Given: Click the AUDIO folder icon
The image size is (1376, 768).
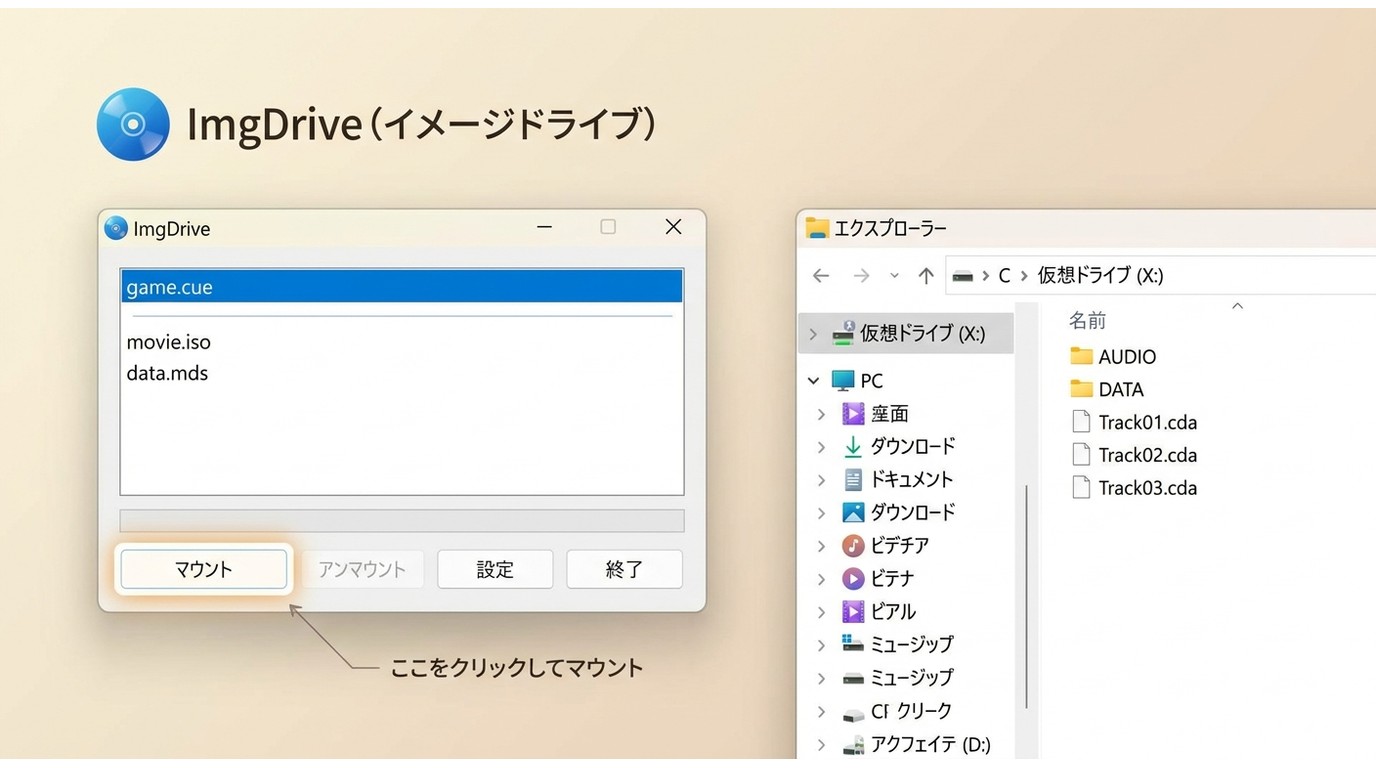Looking at the screenshot, I should point(1081,356).
